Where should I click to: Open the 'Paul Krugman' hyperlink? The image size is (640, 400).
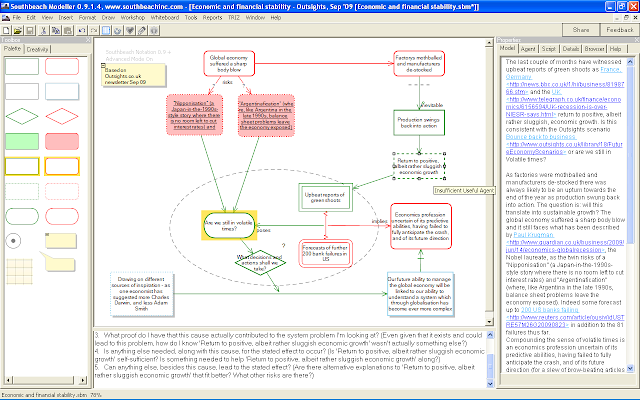pyautogui.click(x=533, y=235)
